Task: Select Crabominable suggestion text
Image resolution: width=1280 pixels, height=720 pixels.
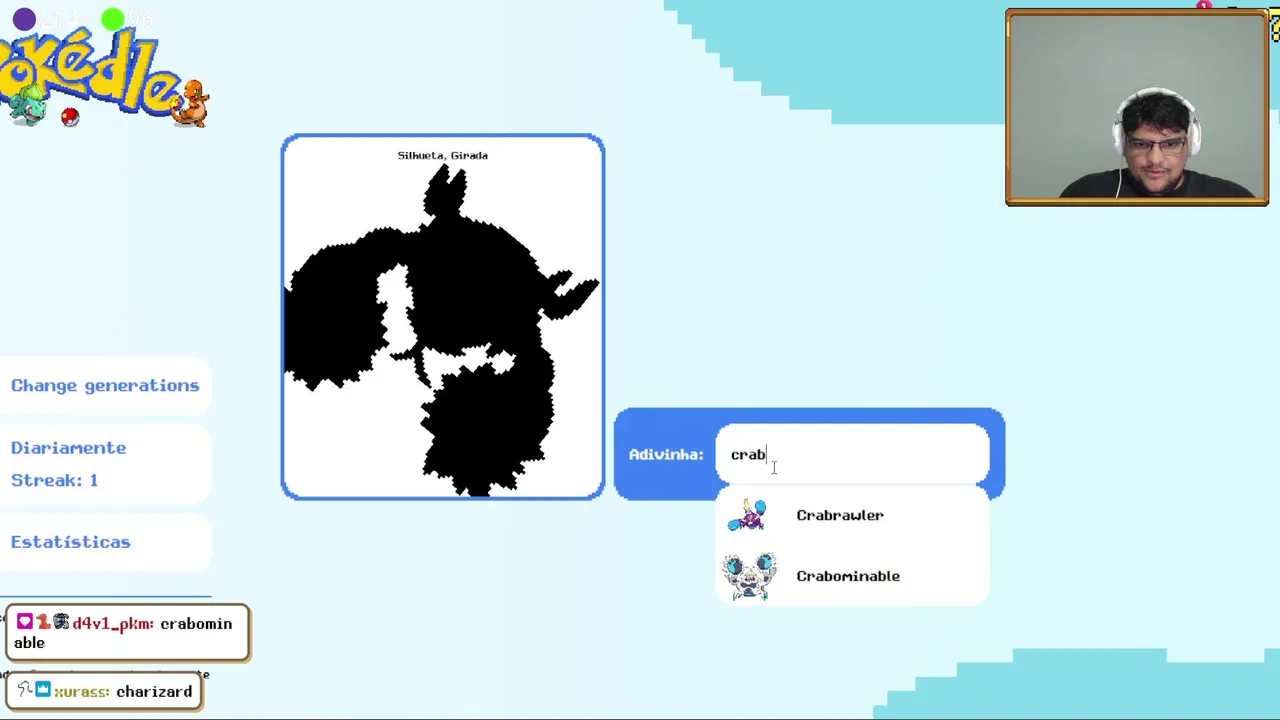Action: [x=848, y=576]
